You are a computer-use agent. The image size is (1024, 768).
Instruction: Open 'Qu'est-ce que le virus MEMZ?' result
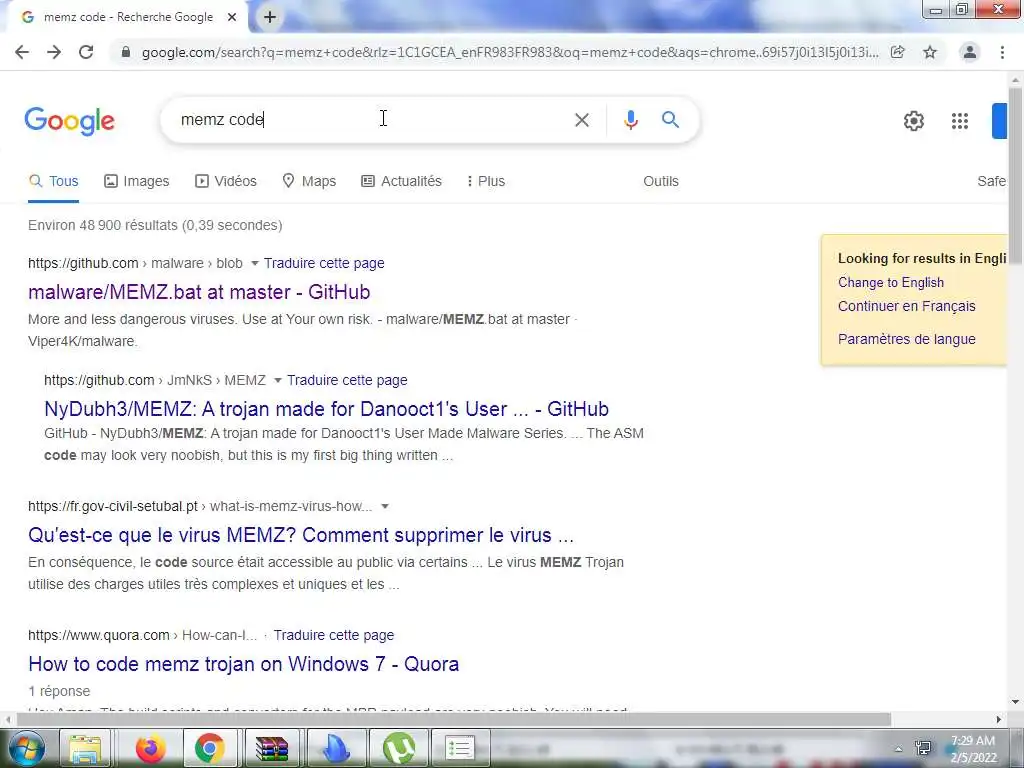(x=301, y=535)
